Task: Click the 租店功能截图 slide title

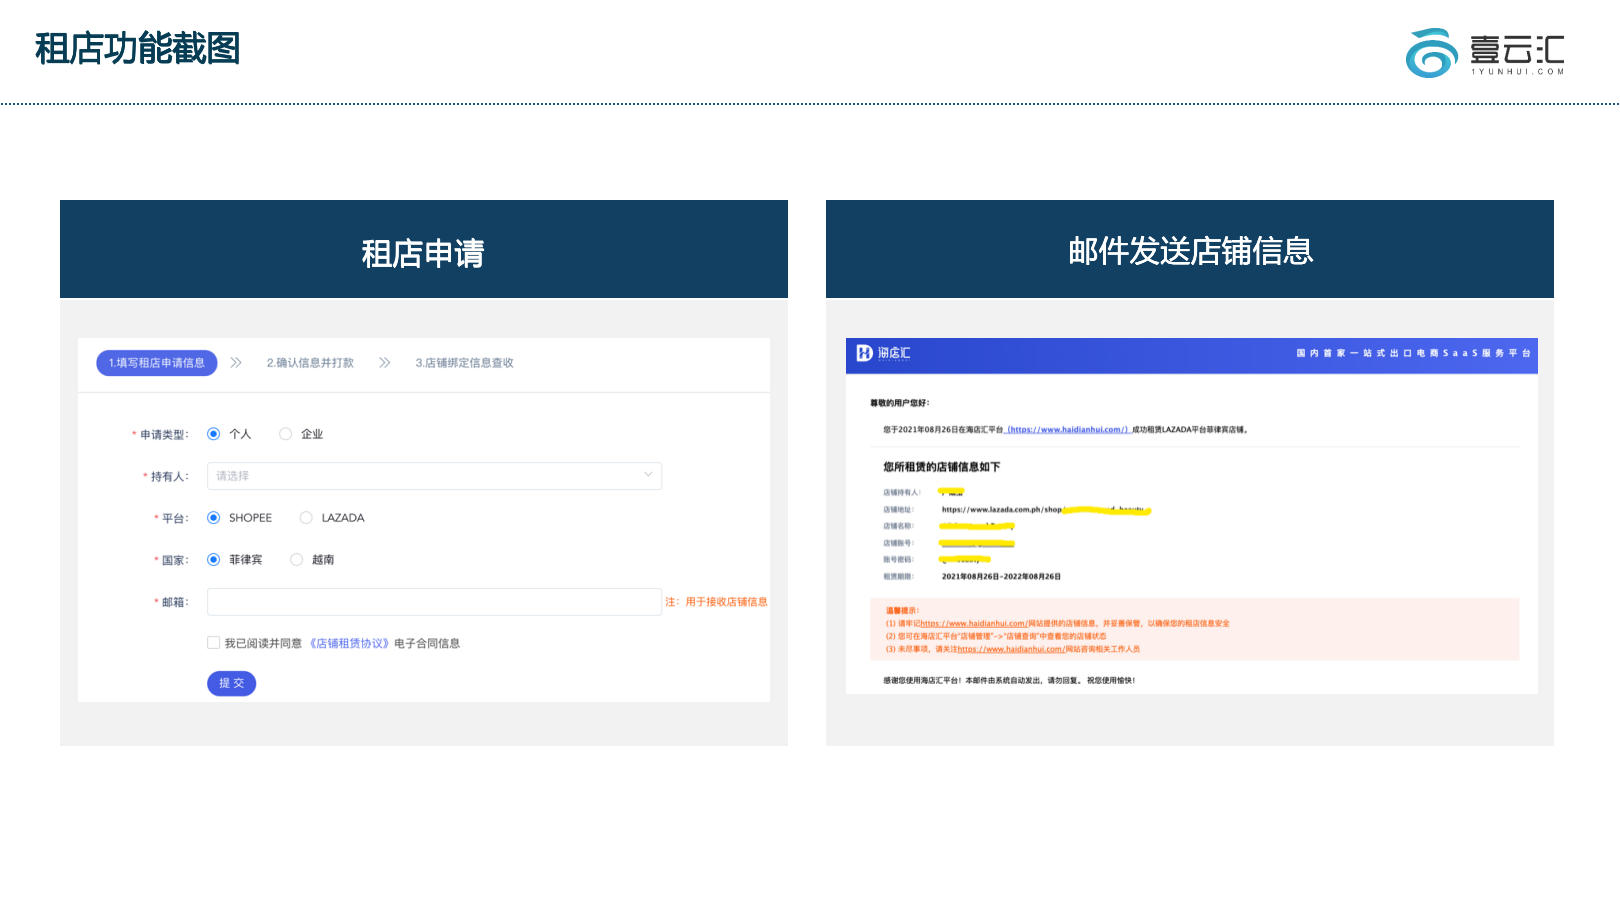Action: (138, 48)
